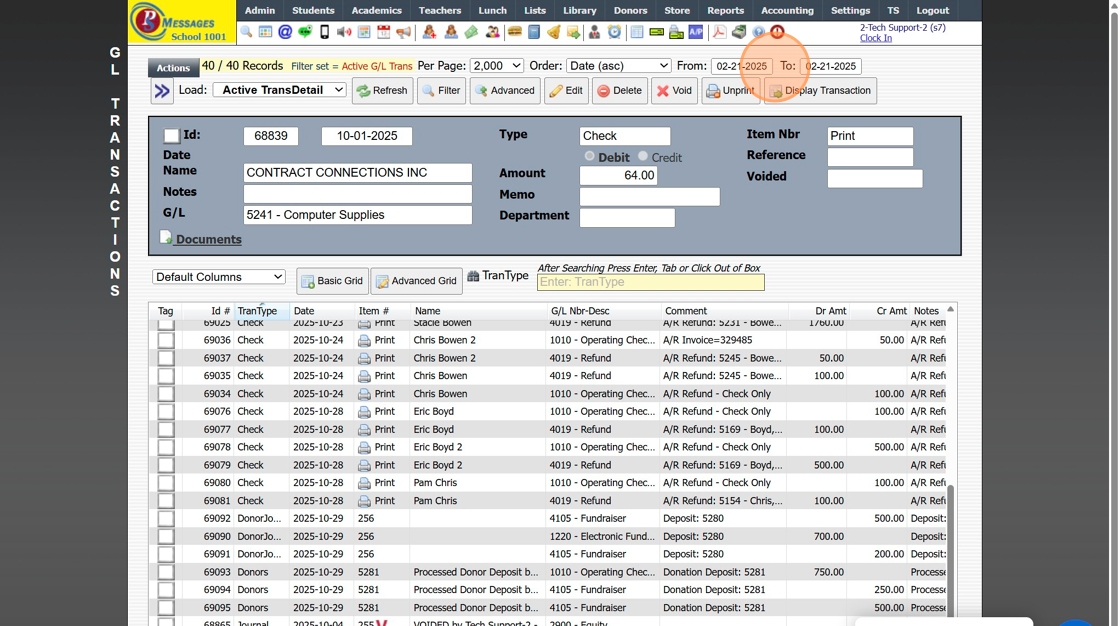Click the mobile phone icon
Image resolution: width=1120 pixels, height=626 pixels.
pos(324,32)
